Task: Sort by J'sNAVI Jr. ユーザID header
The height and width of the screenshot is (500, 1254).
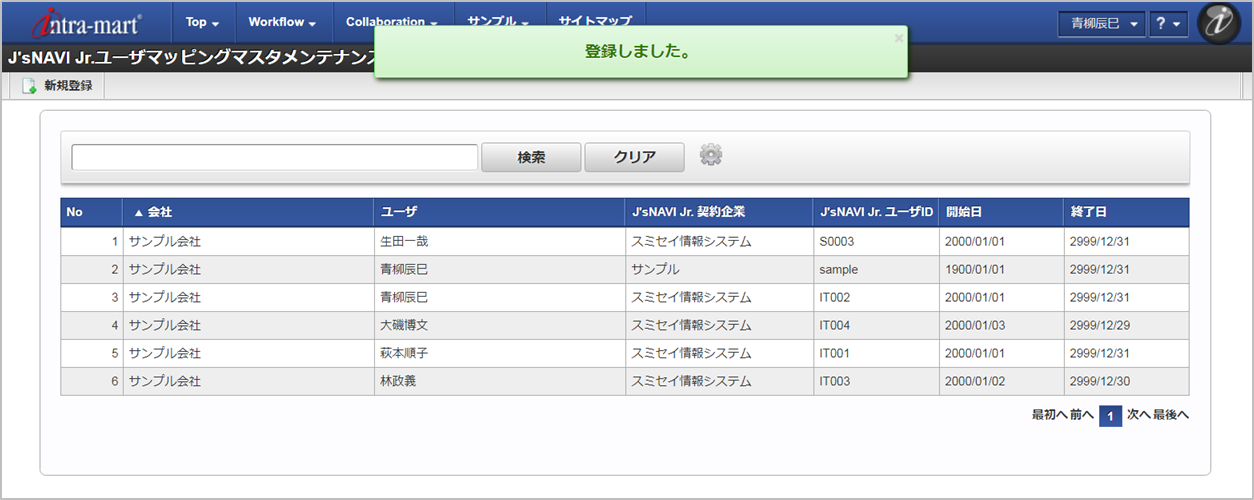Action: (876, 212)
